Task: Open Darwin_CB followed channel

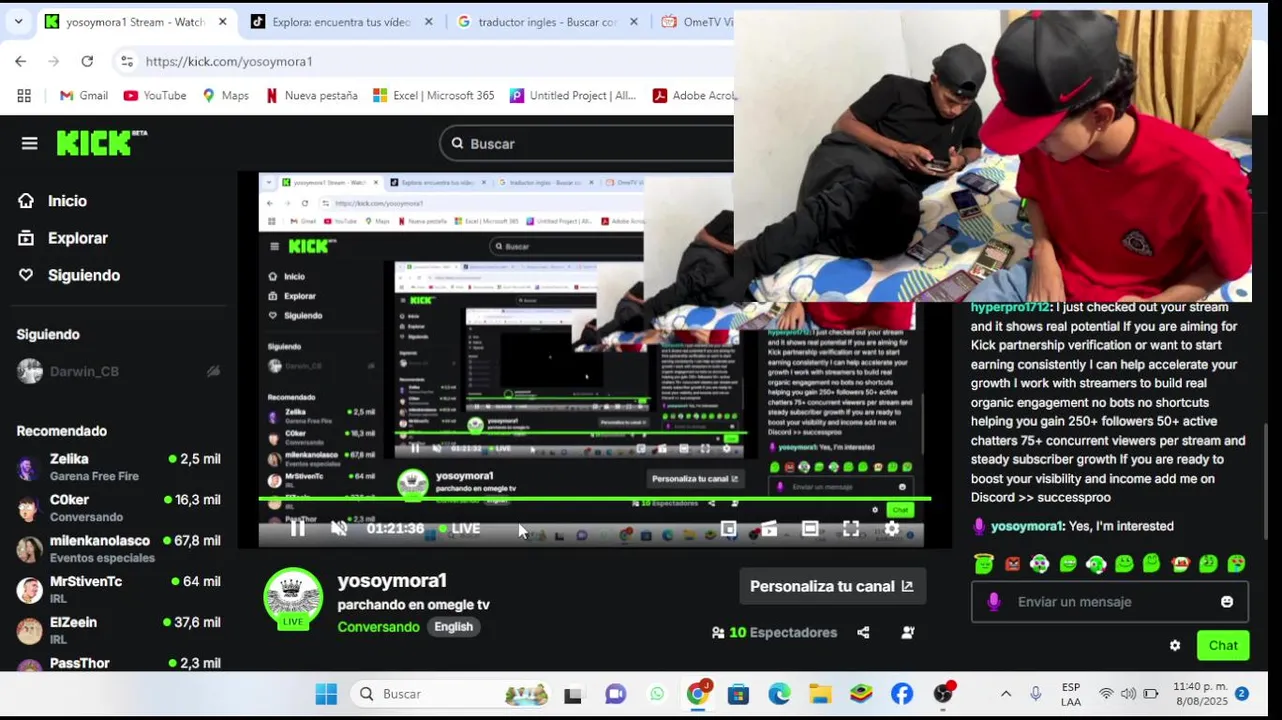Action: coord(118,371)
